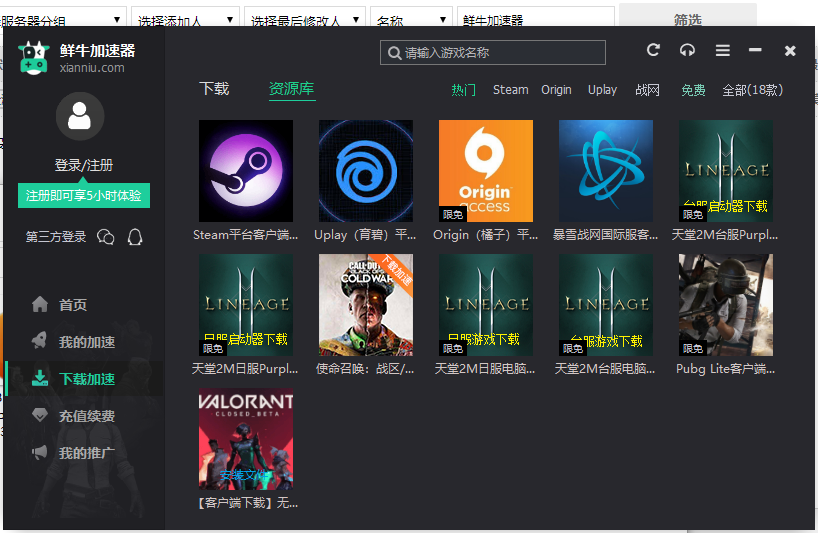Click xianniu.com site text
The height and width of the screenshot is (533, 818).
click(x=92, y=68)
